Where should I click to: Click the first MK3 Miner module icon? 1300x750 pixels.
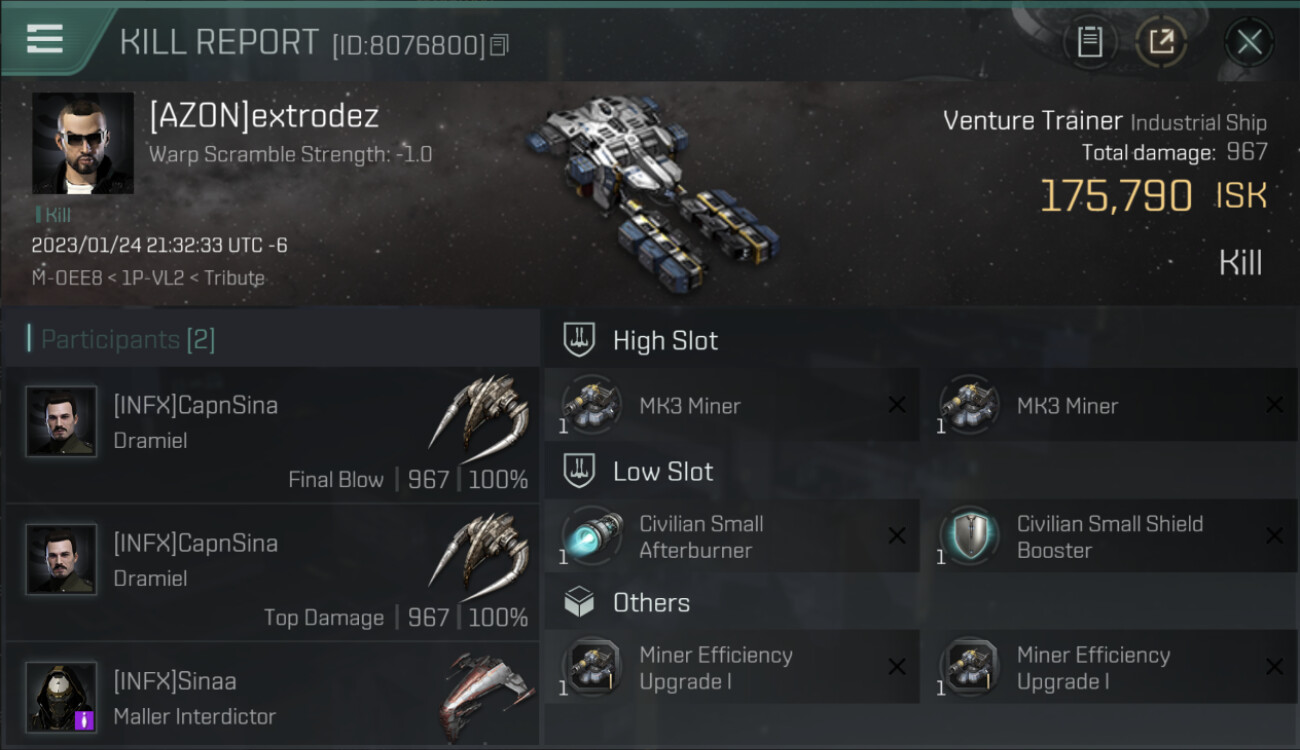click(591, 405)
